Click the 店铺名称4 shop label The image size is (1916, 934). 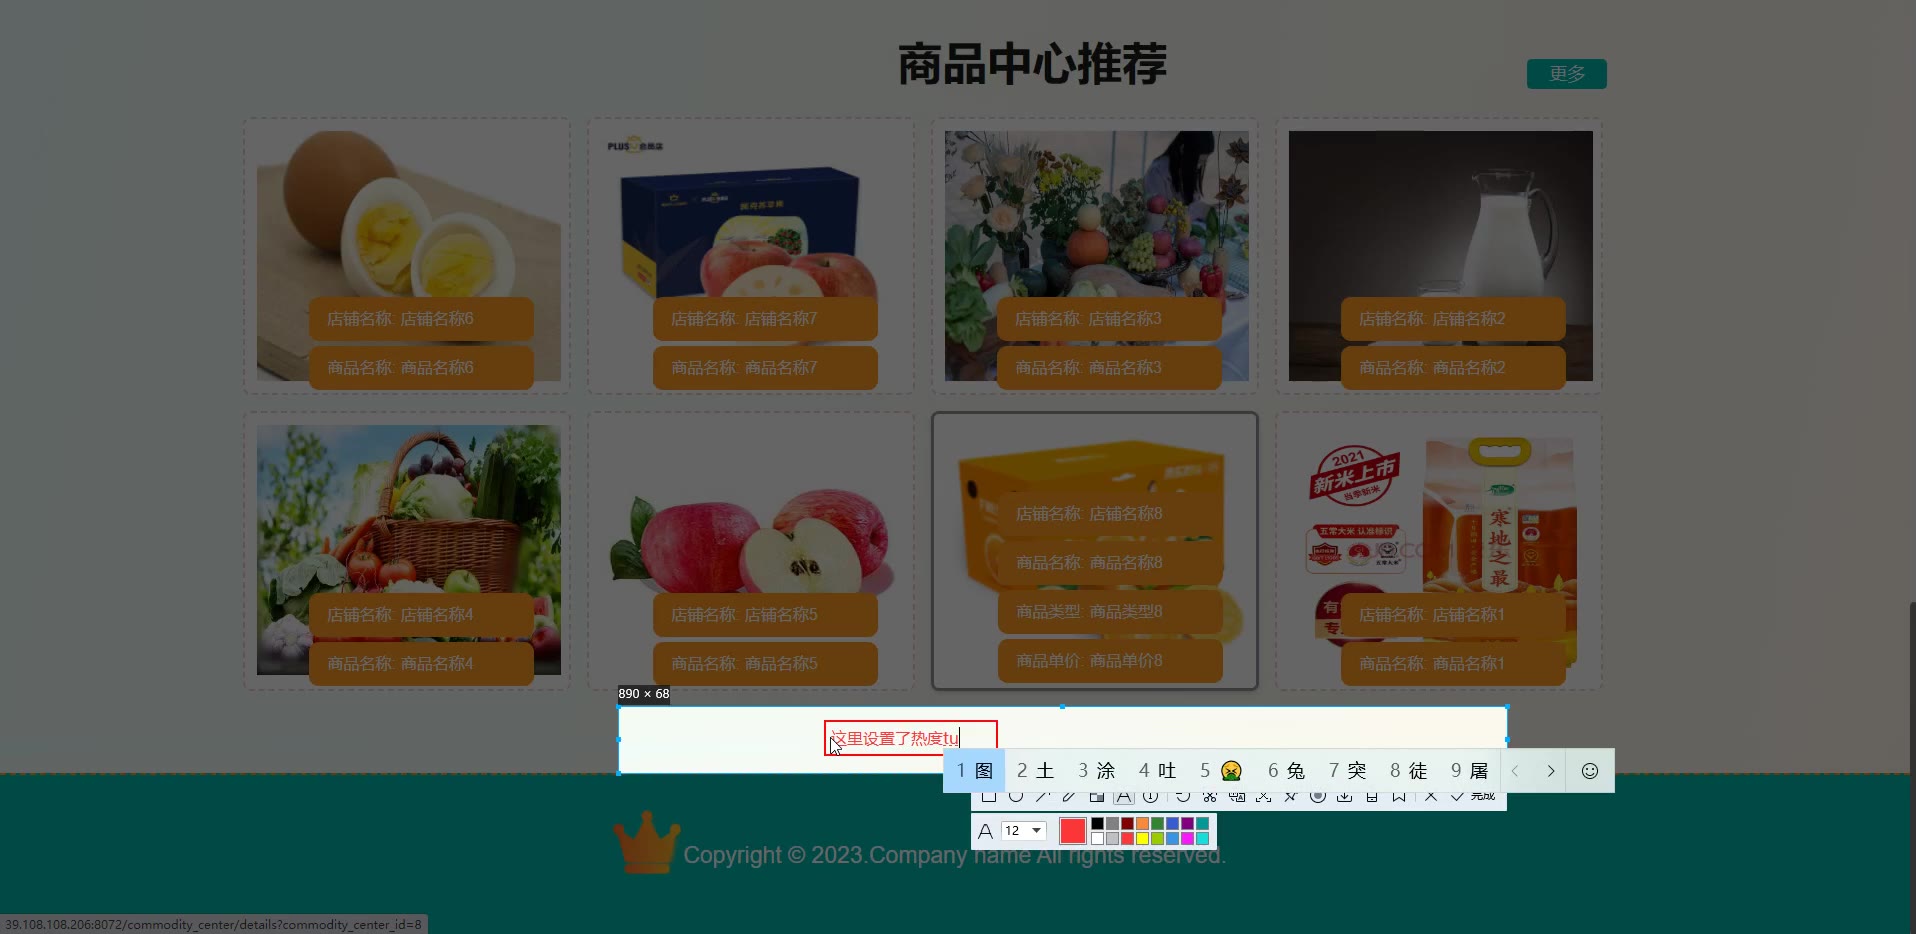point(421,615)
